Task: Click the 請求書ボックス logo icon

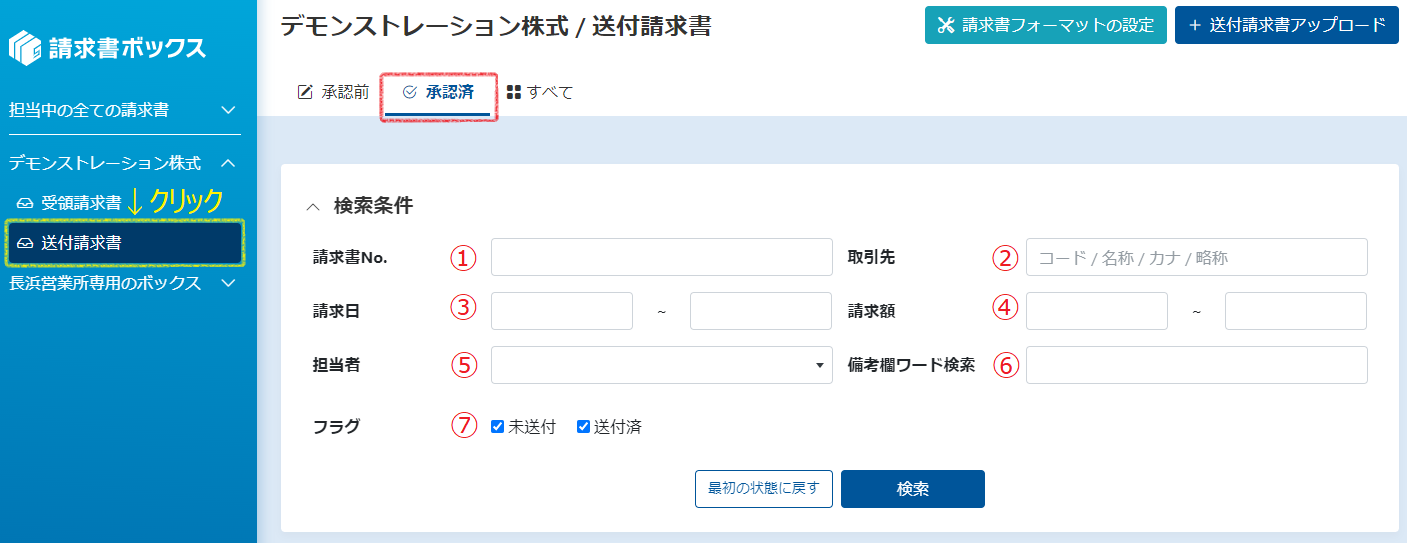Action: [x=25, y=48]
